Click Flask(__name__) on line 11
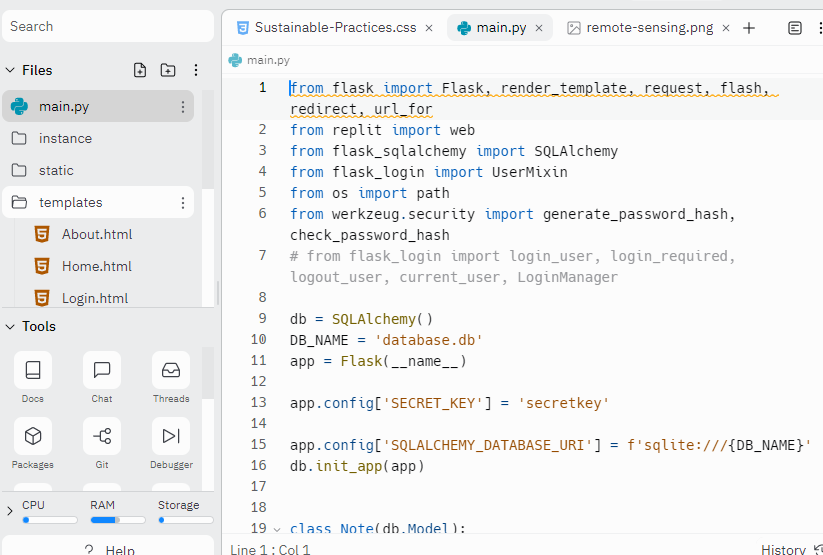Image resolution: width=823 pixels, height=555 pixels. point(403,361)
